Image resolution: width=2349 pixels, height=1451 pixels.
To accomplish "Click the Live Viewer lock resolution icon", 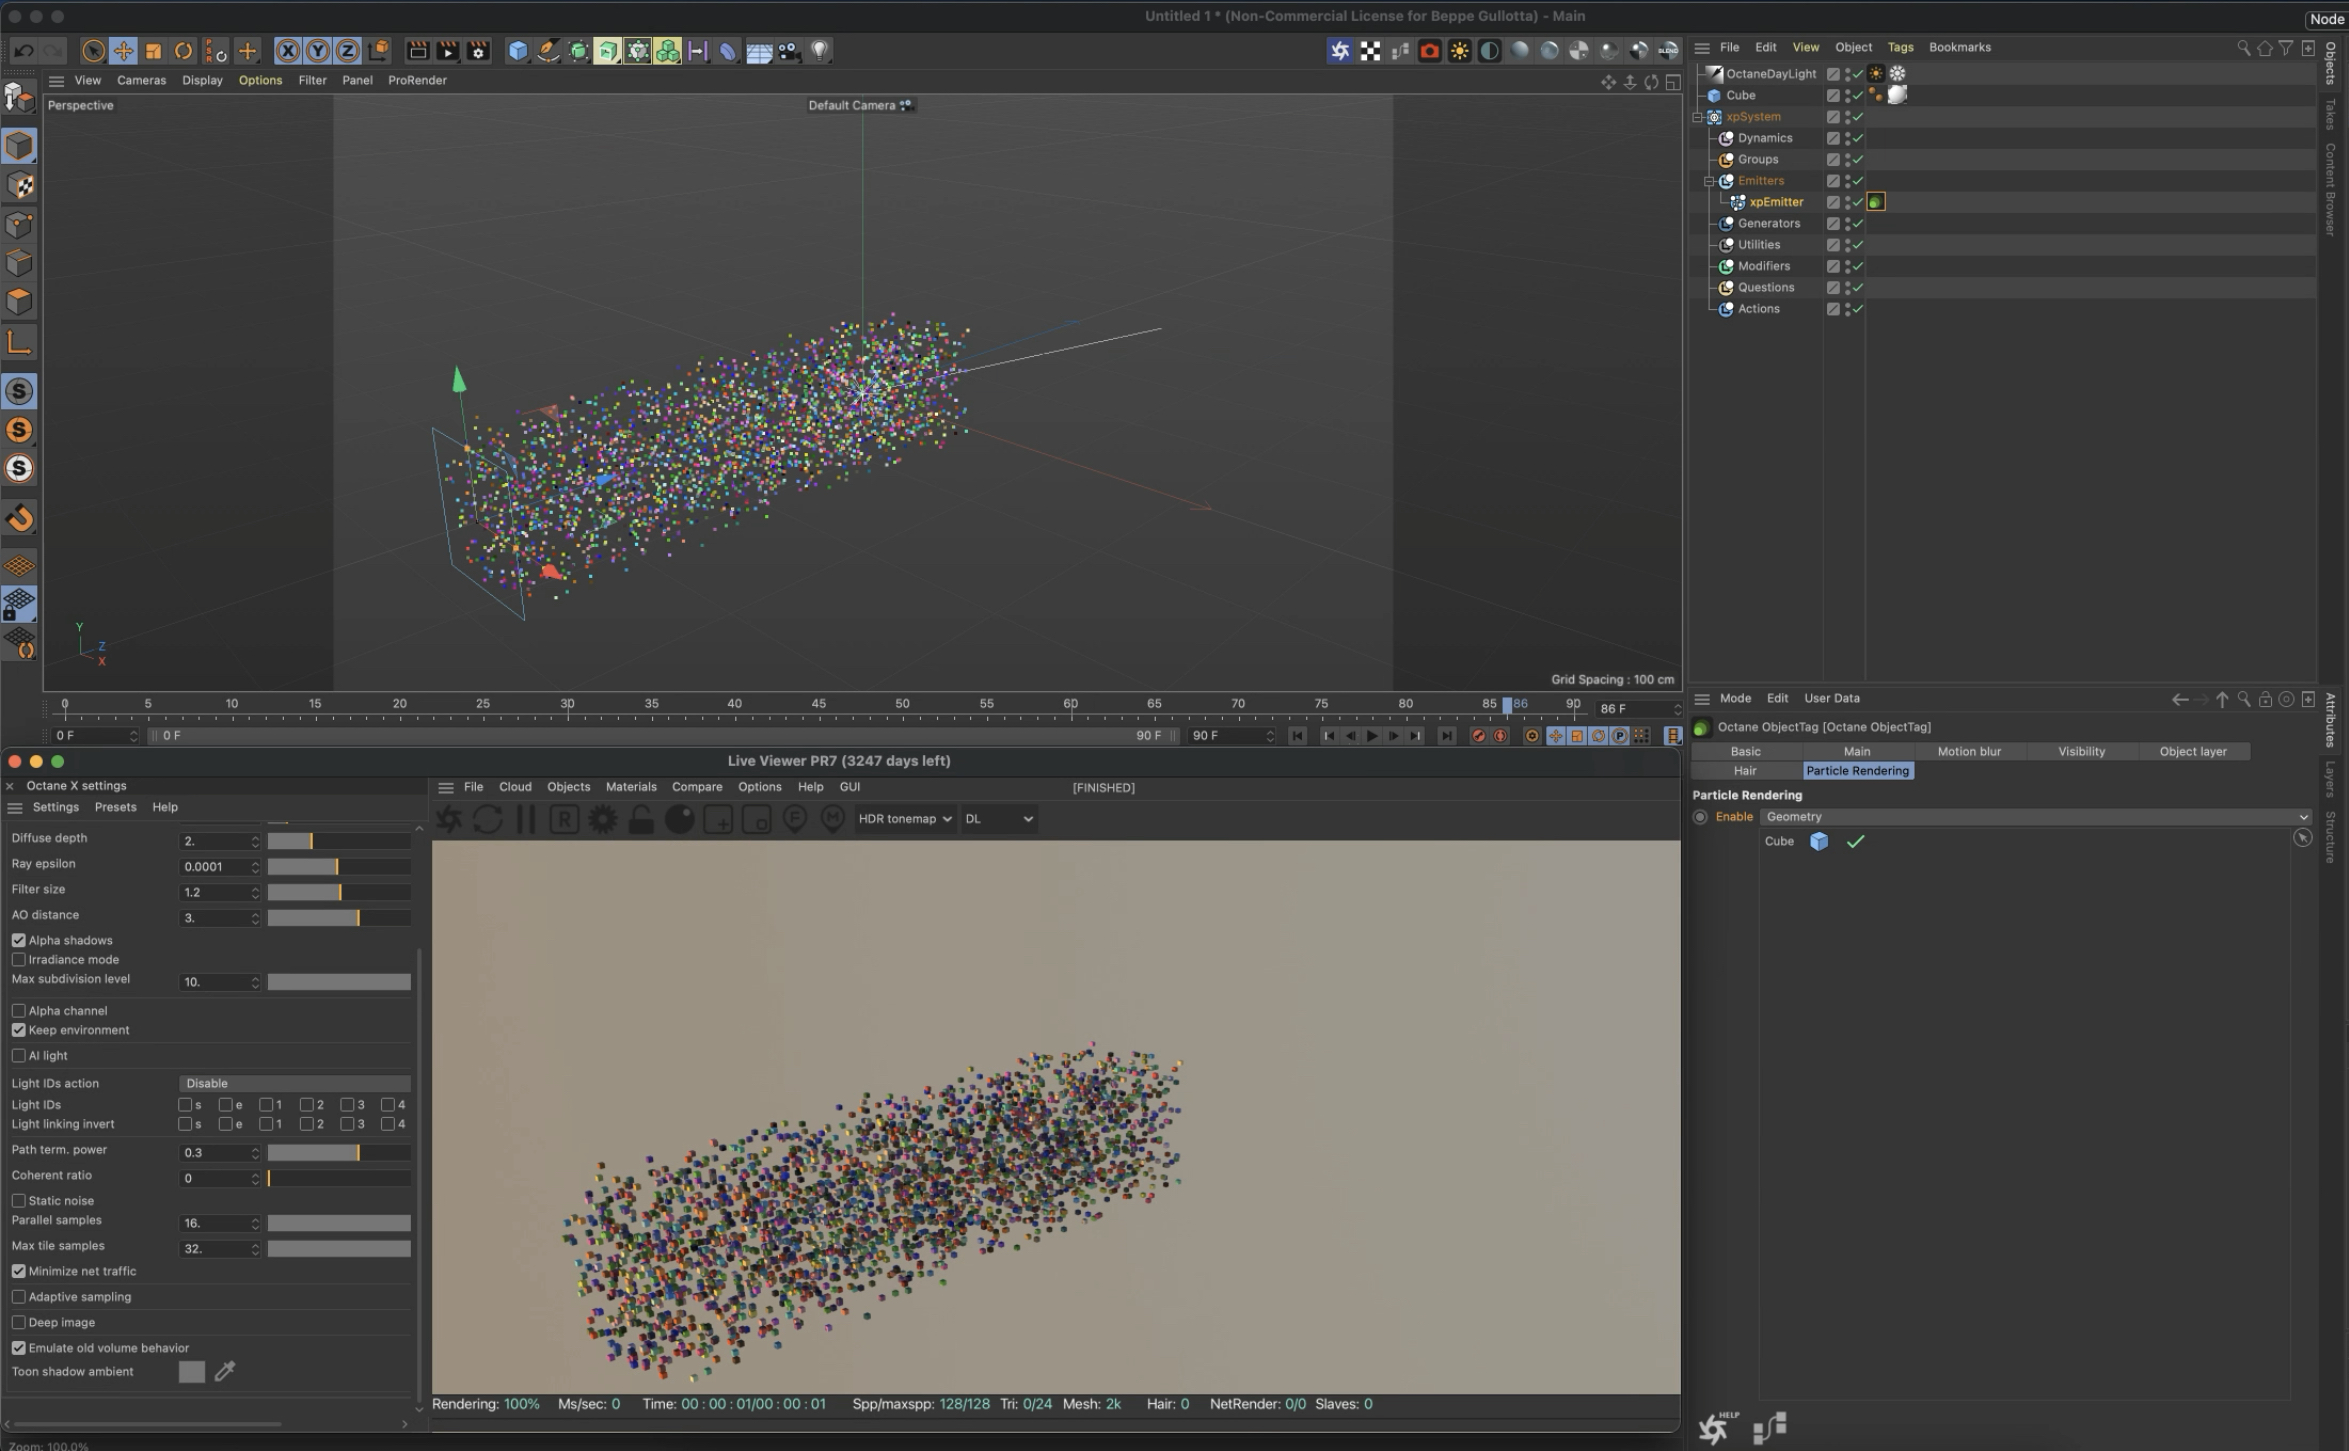I will (x=641, y=819).
